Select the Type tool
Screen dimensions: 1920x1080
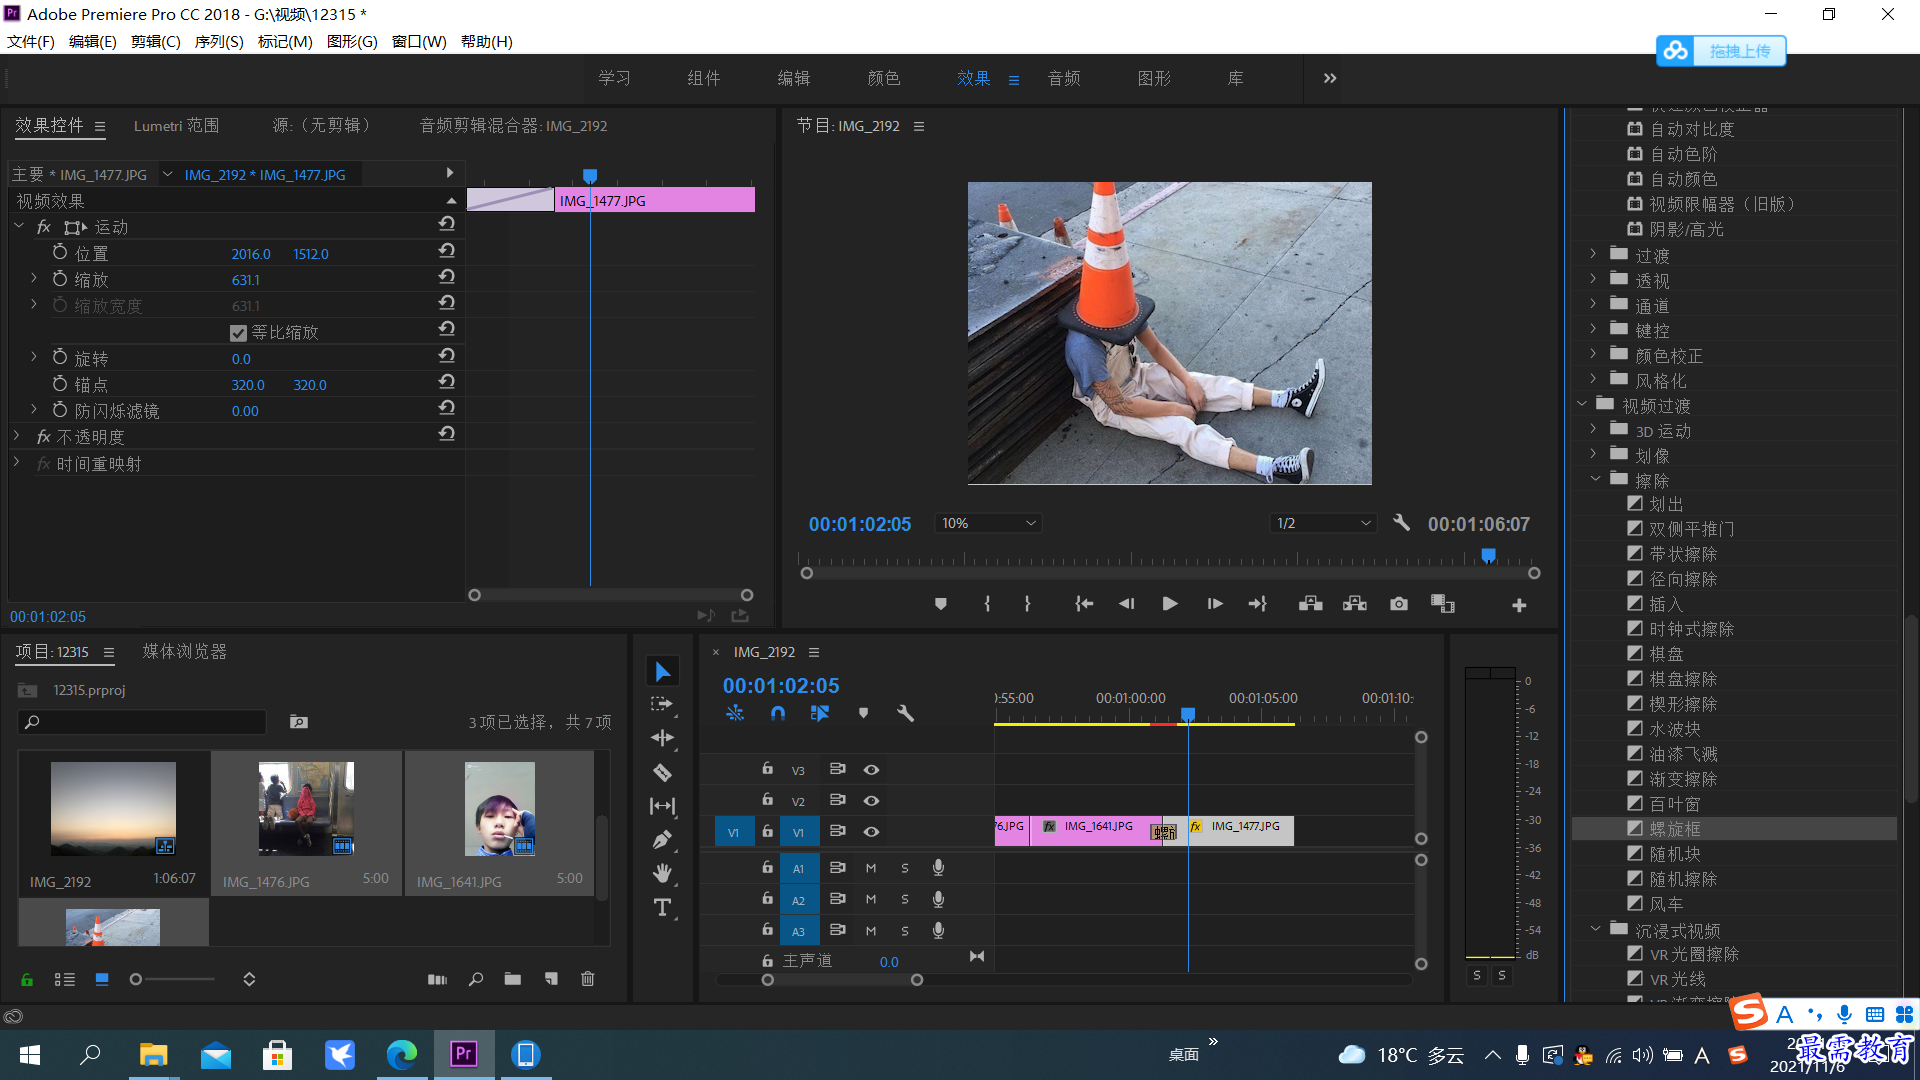tap(662, 907)
